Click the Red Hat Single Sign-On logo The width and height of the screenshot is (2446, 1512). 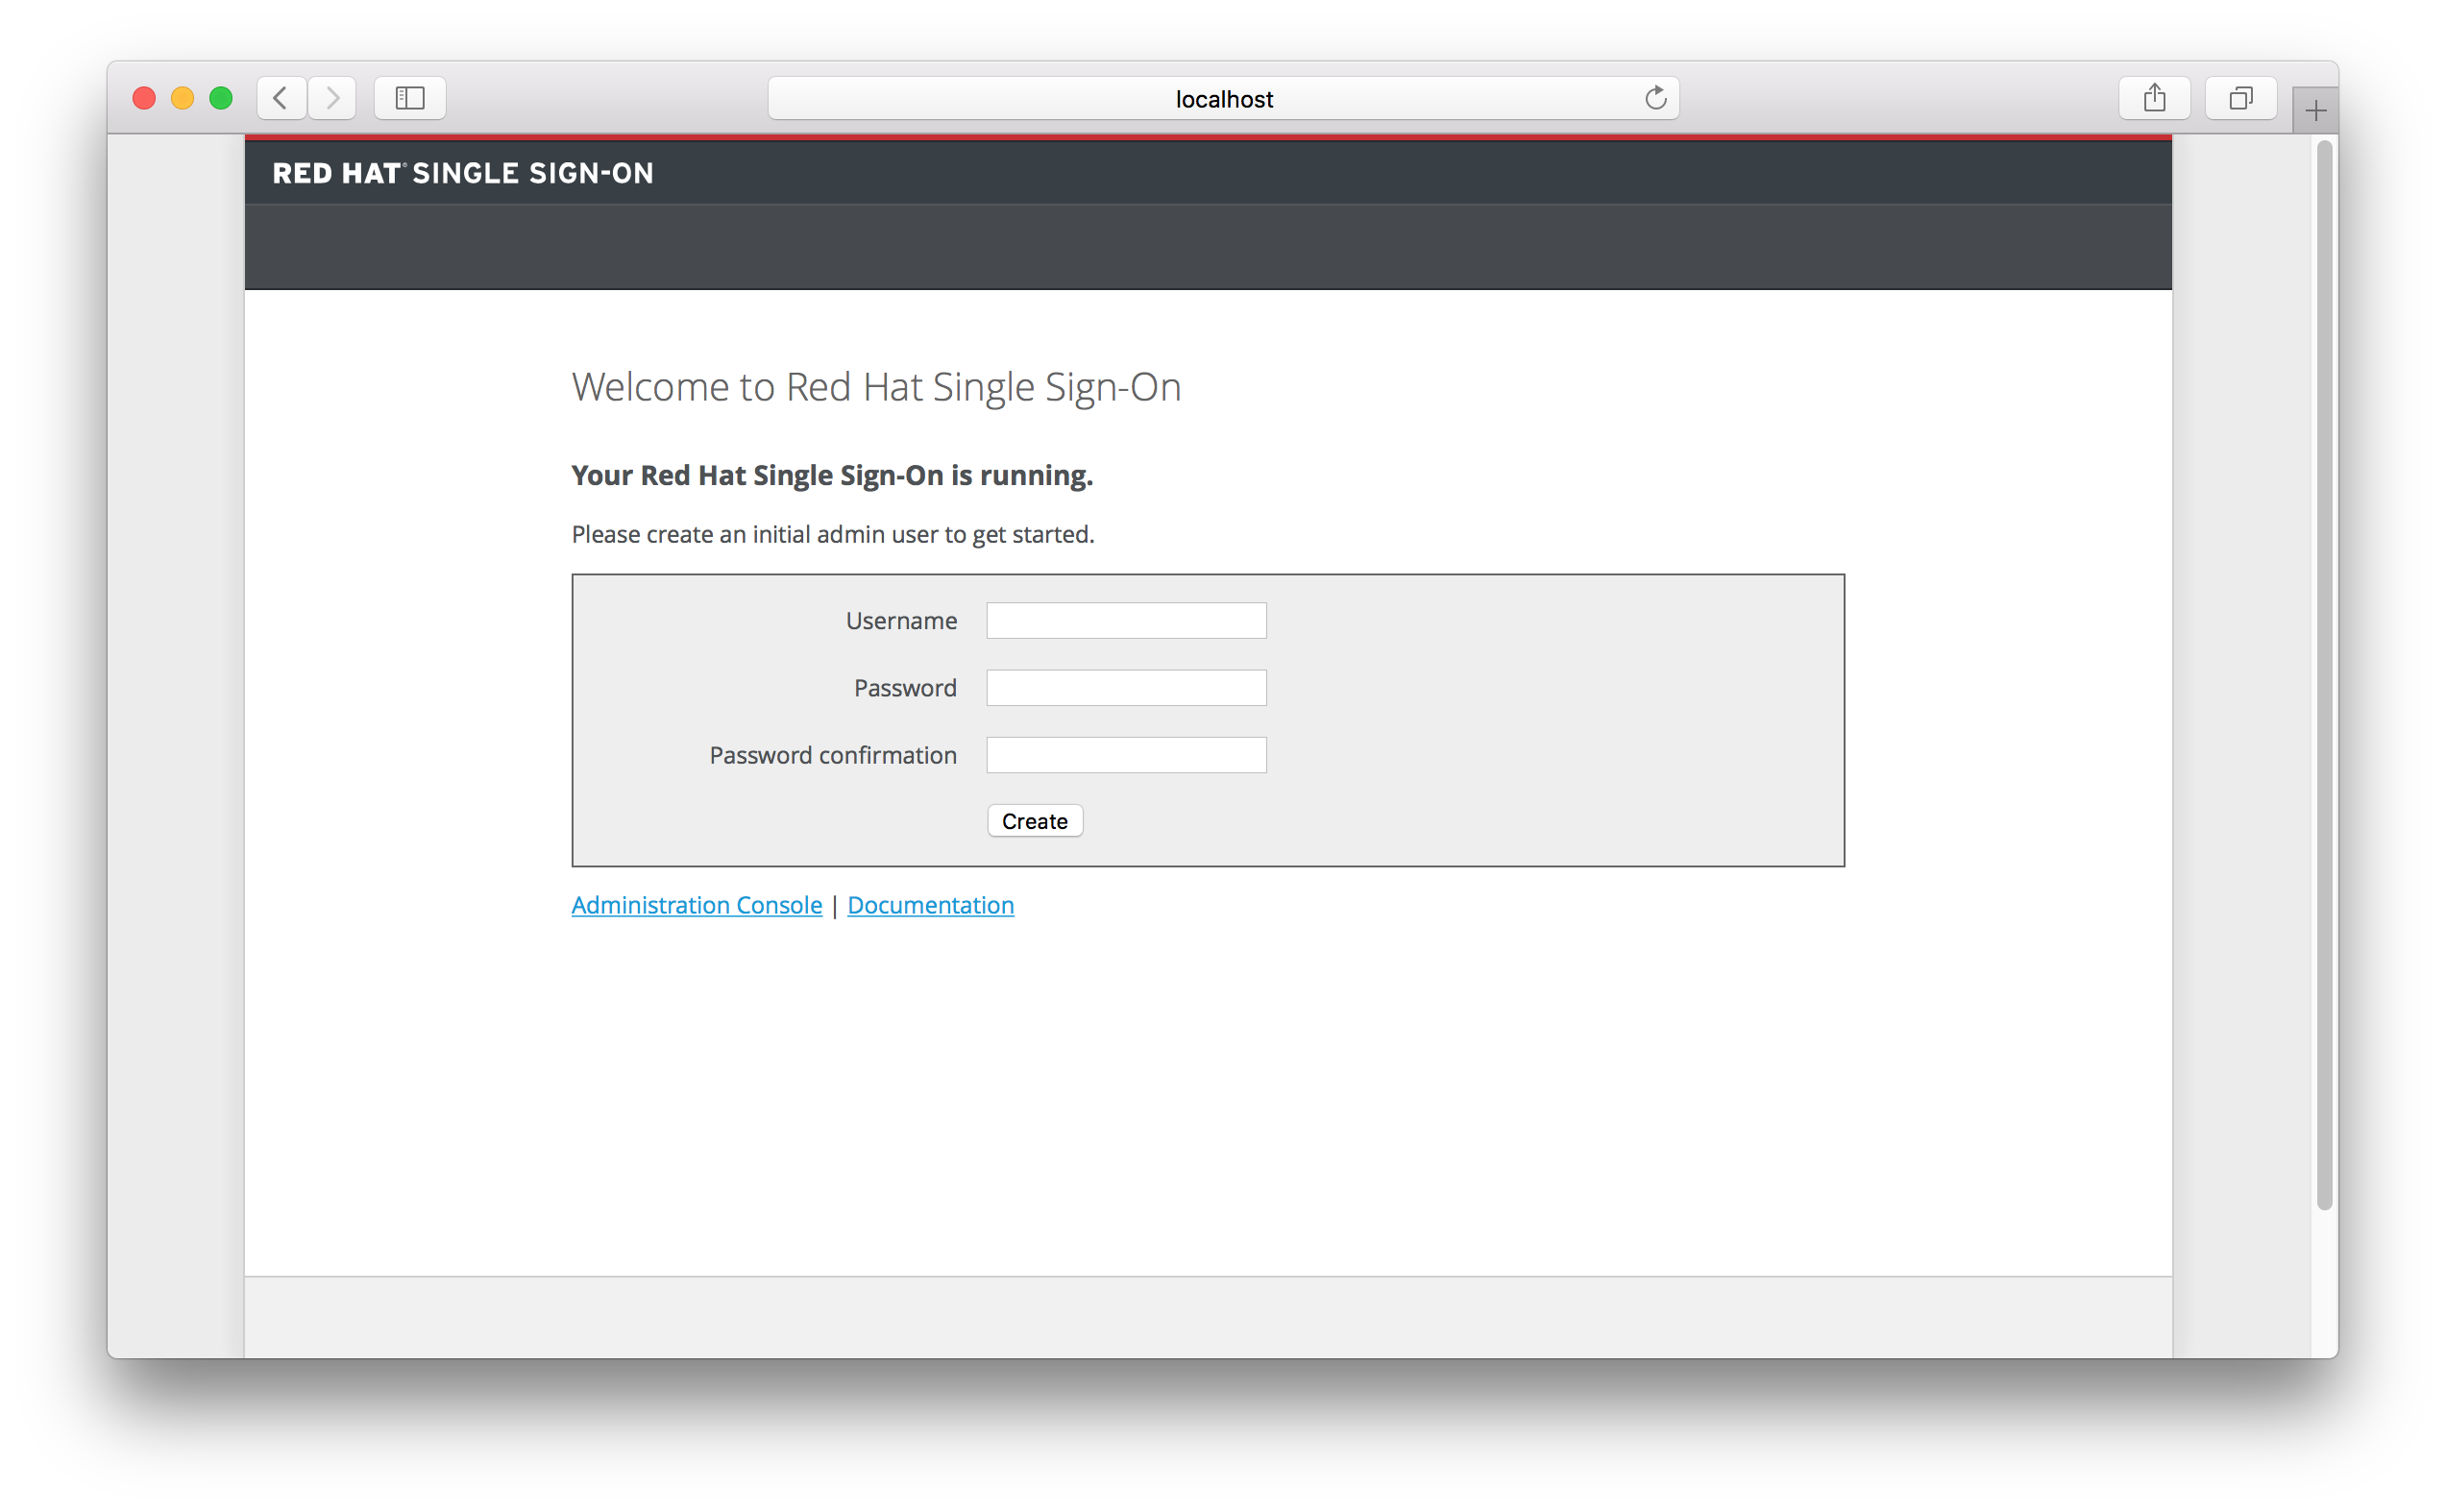click(x=463, y=173)
